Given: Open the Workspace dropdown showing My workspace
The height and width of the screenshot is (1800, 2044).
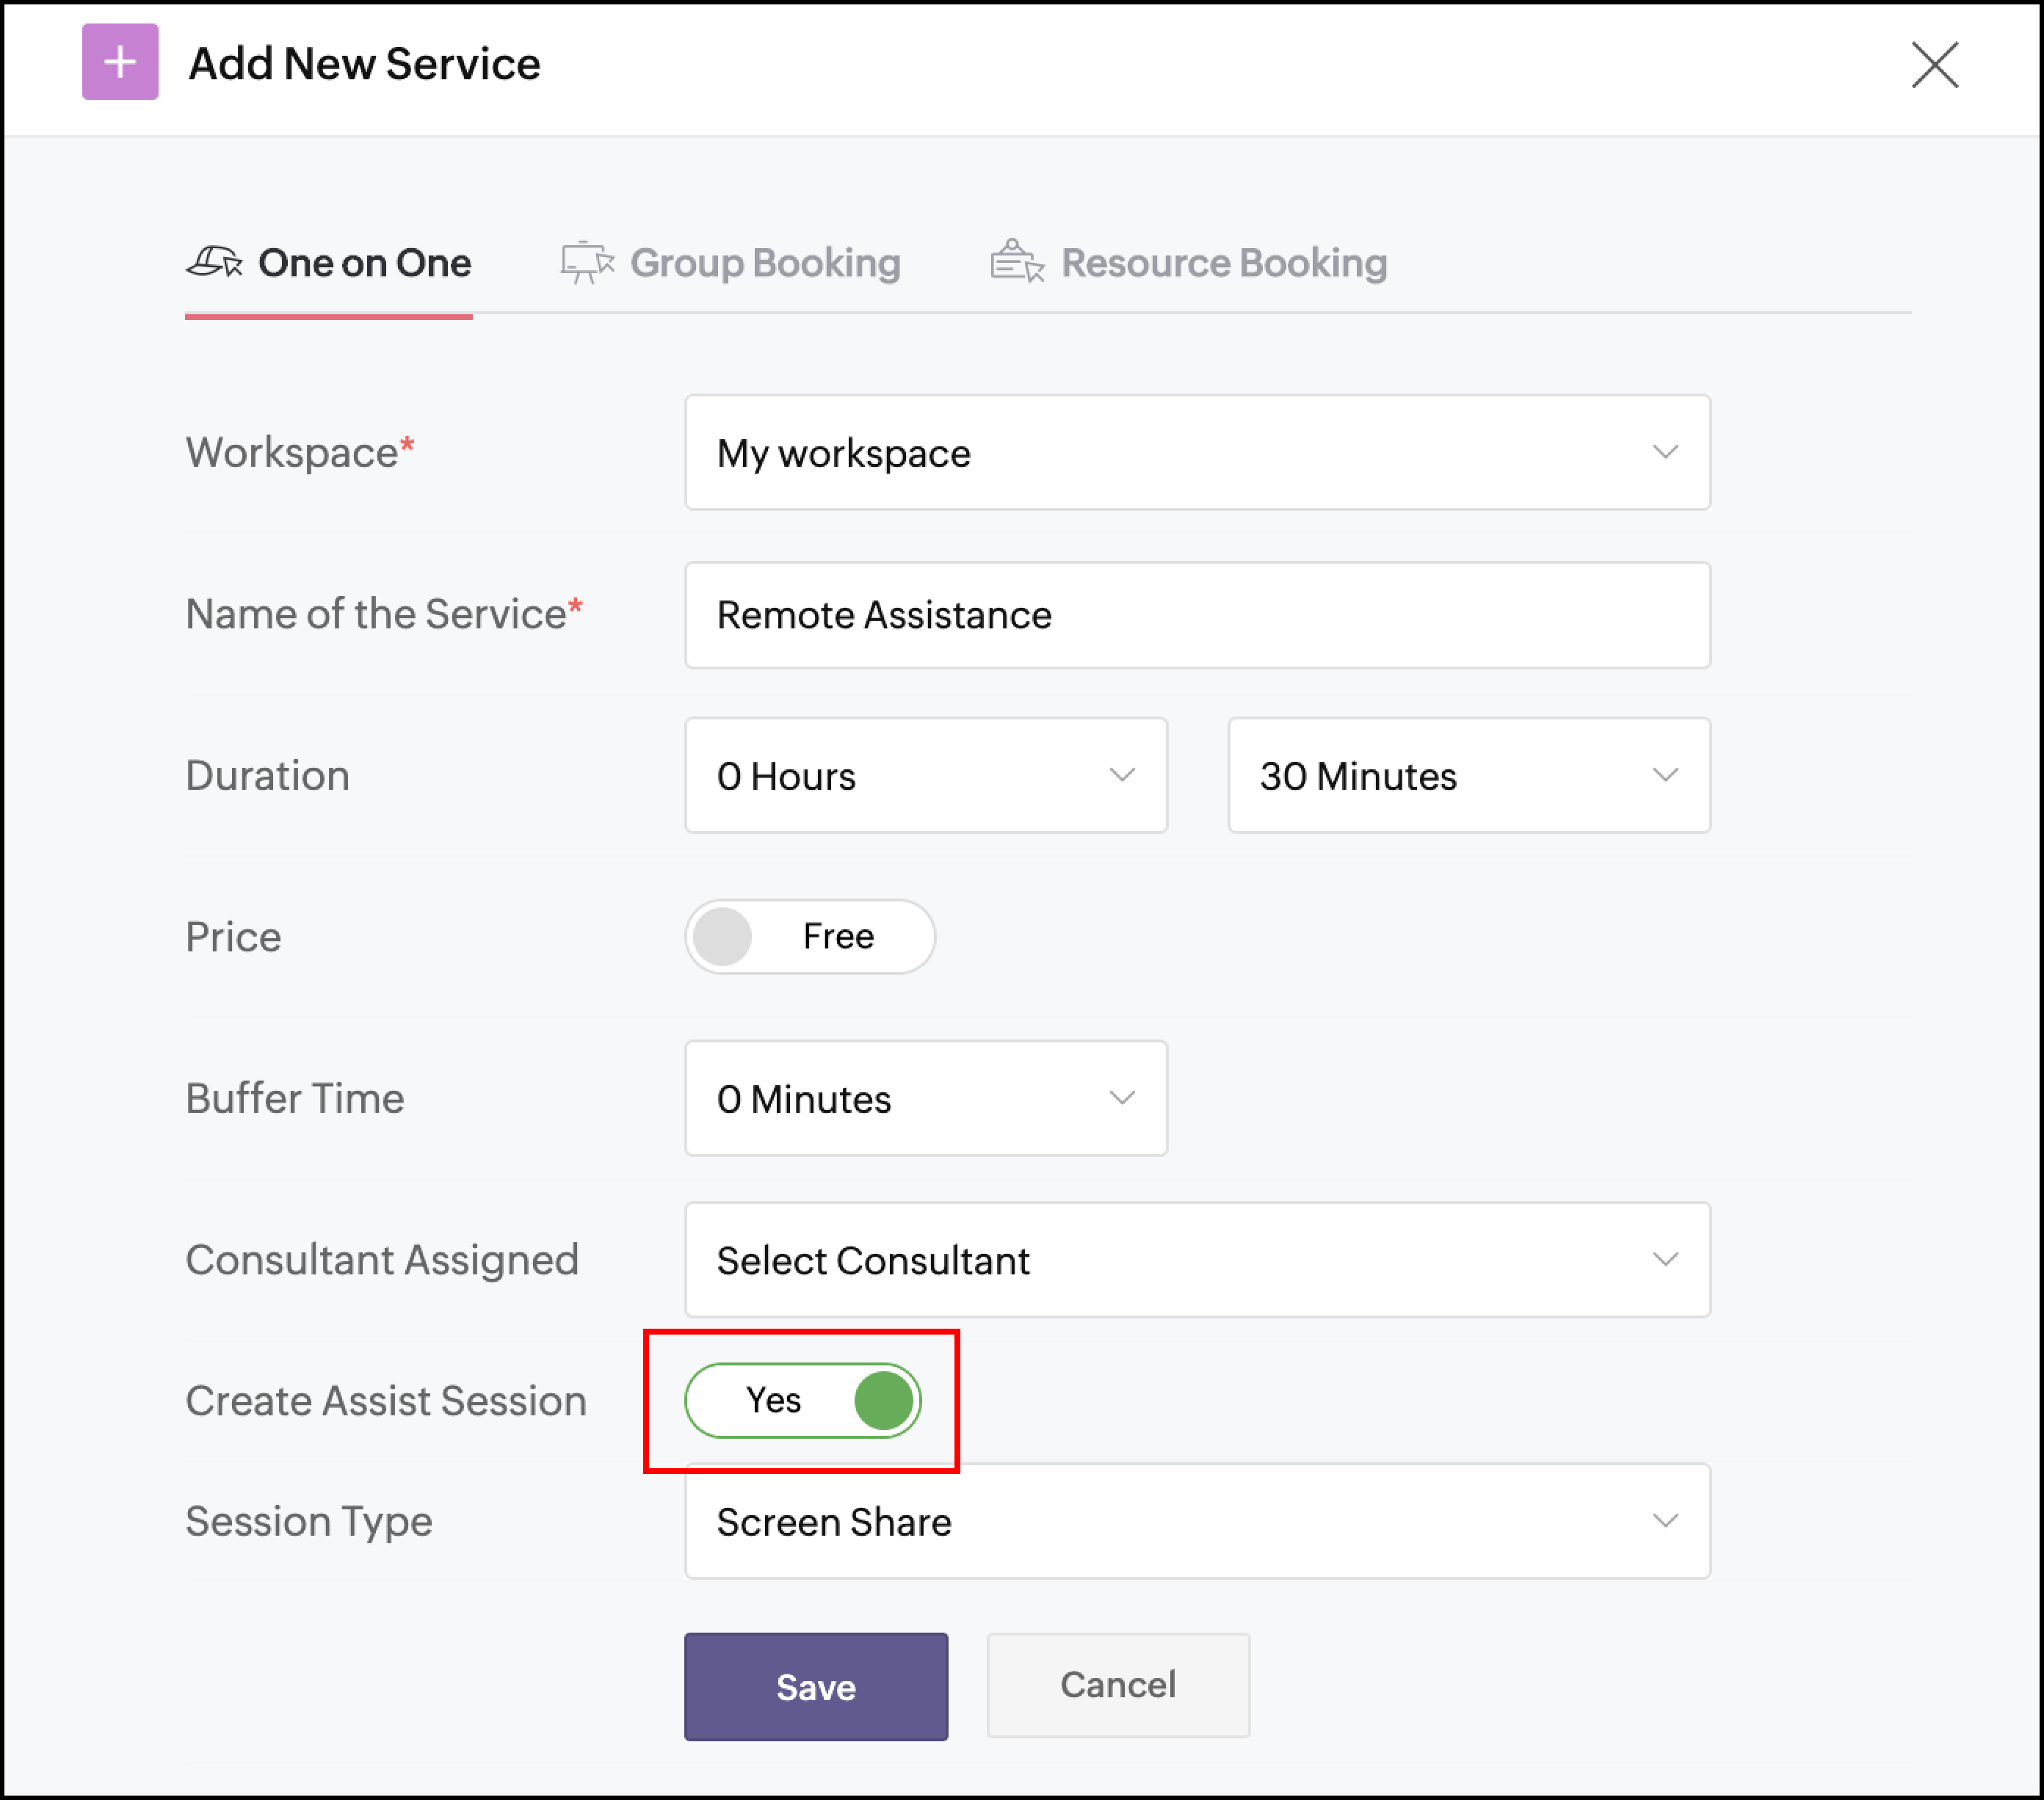Looking at the screenshot, I should [1197, 452].
